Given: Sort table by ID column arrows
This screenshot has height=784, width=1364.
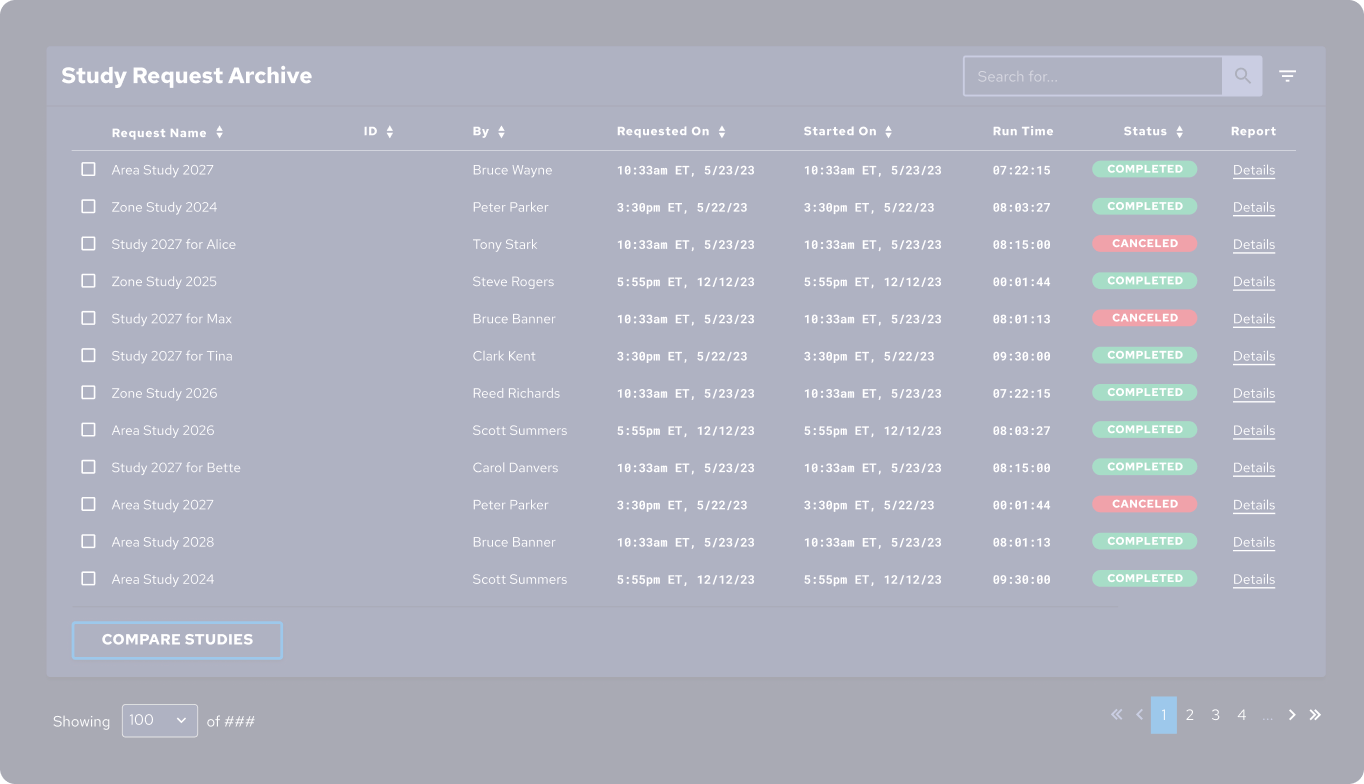Looking at the screenshot, I should 390,132.
